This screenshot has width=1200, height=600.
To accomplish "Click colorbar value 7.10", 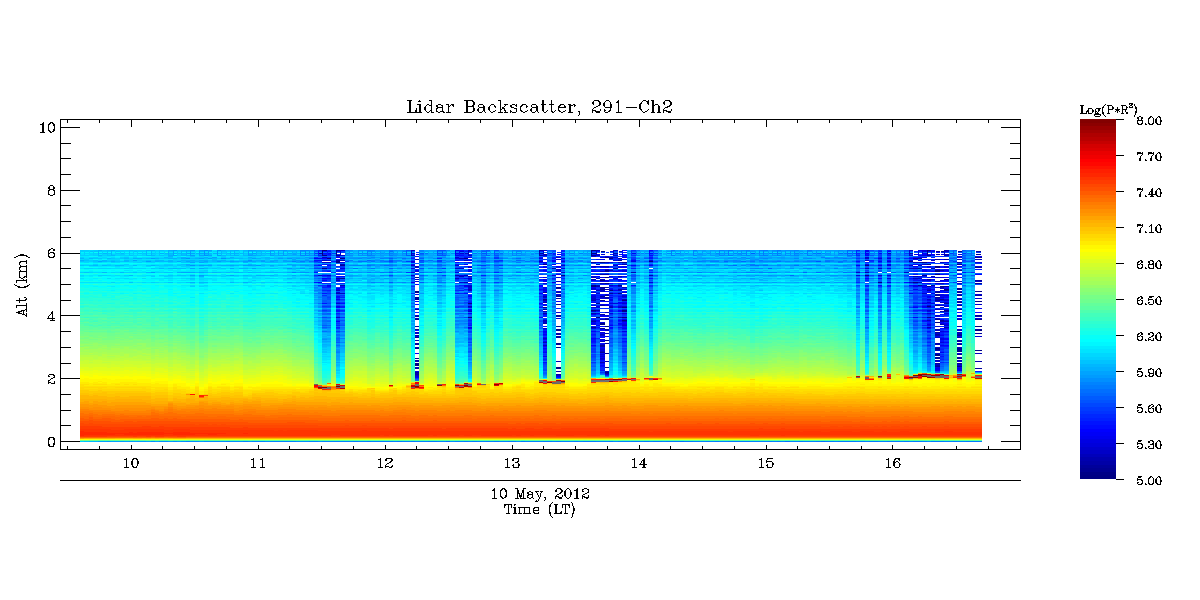I will click(1149, 229).
